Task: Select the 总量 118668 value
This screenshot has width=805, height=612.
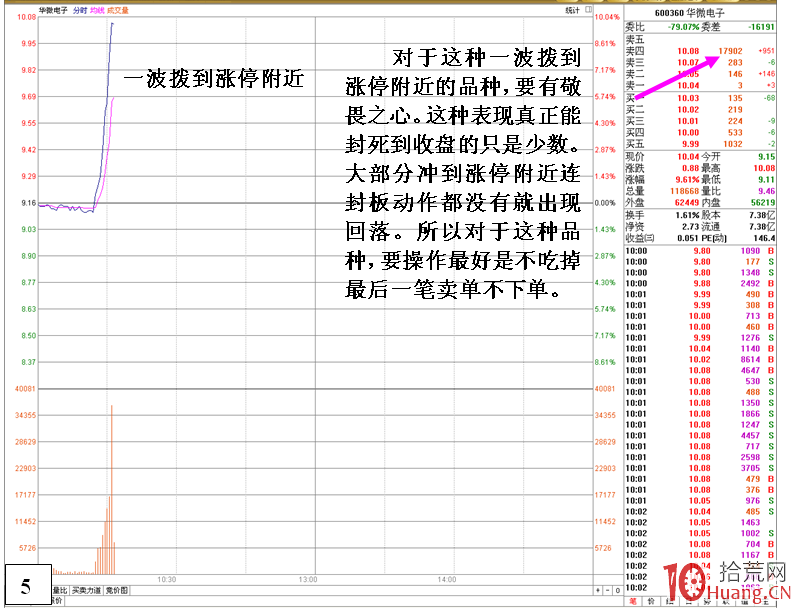Action: 684,191
